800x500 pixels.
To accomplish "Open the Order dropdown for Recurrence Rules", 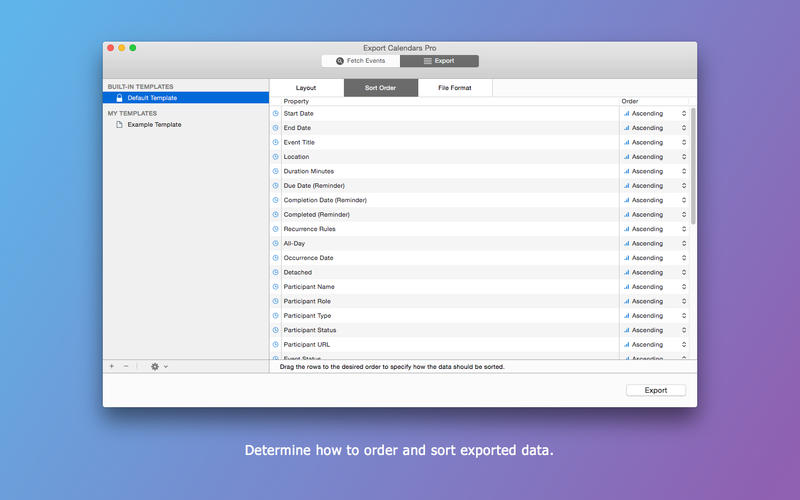I will pos(655,229).
